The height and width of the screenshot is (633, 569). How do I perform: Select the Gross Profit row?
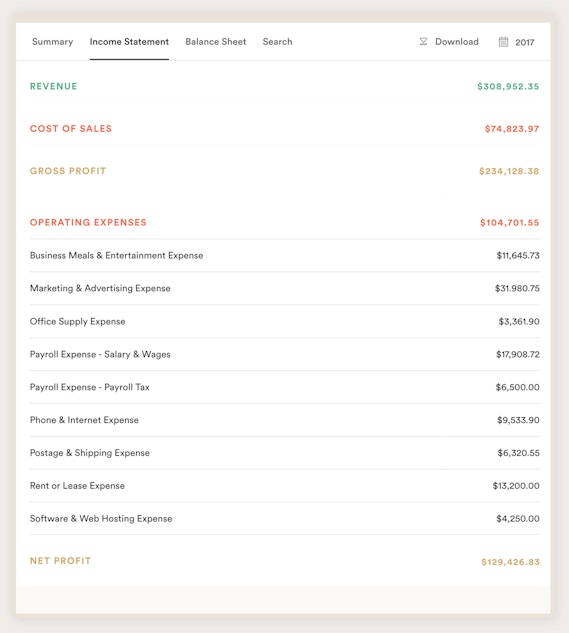(x=284, y=171)
